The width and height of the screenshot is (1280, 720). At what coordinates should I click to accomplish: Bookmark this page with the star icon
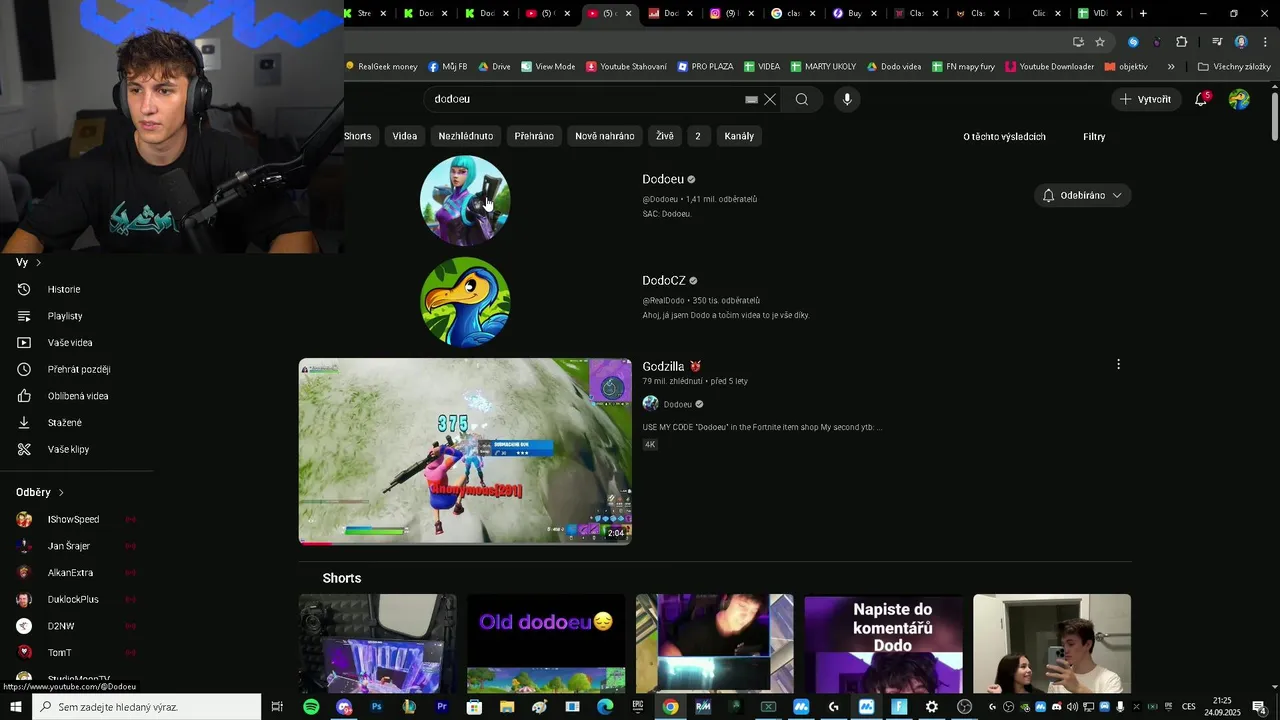(1100, 42)
